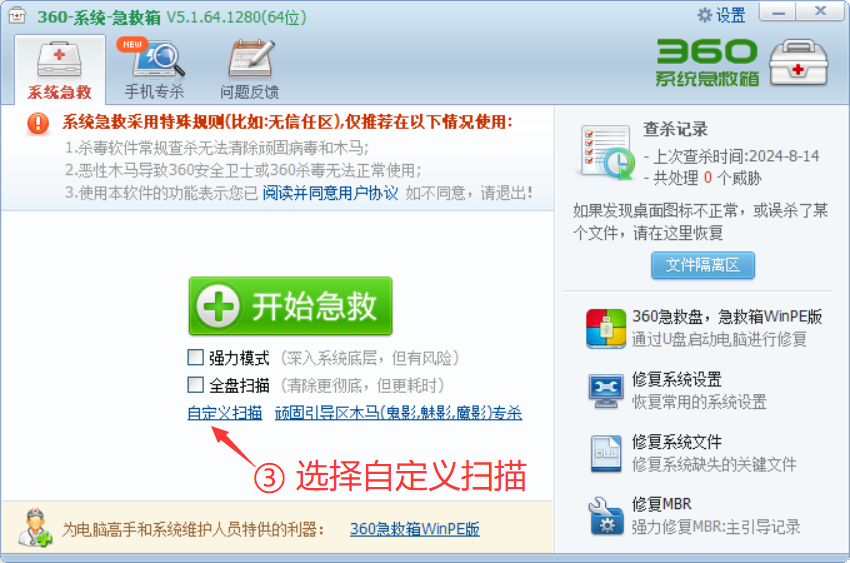Click the 360急救盘 USB icon
The image size is (850, 563).
(x=606, y=328)
